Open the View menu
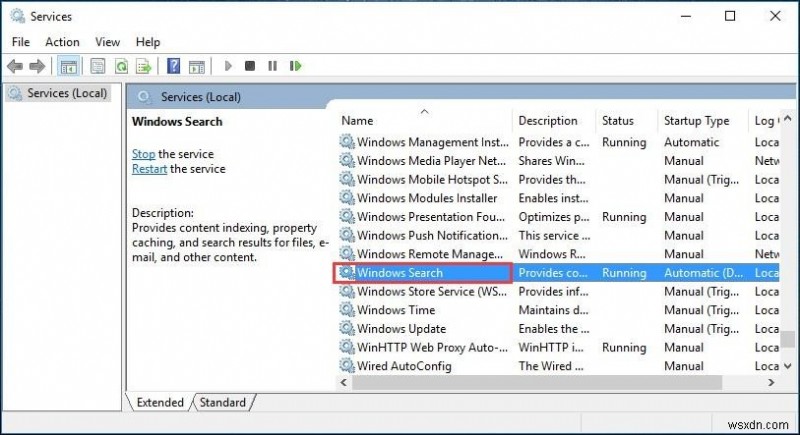800x435 pixels. pos(107,42)
